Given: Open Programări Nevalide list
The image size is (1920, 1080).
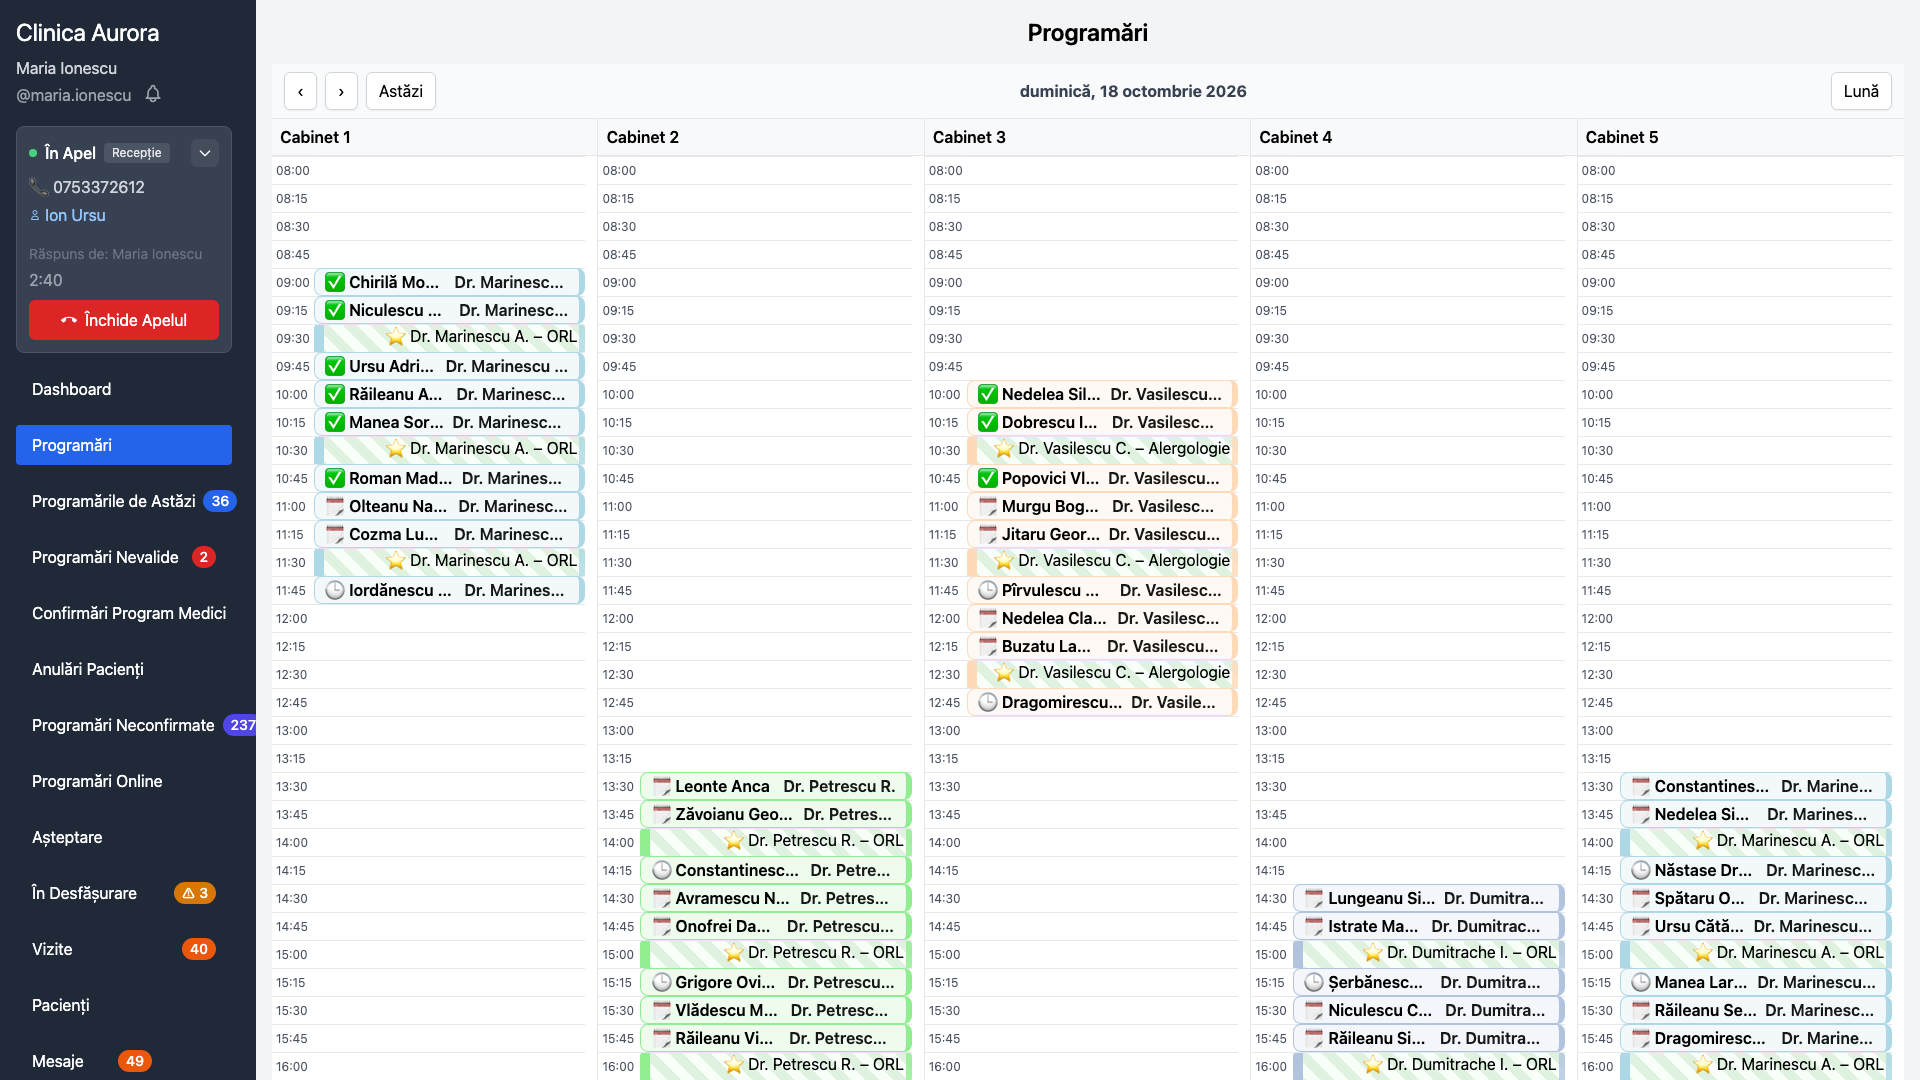Looking at the screenshot, I should pos(124,557).
